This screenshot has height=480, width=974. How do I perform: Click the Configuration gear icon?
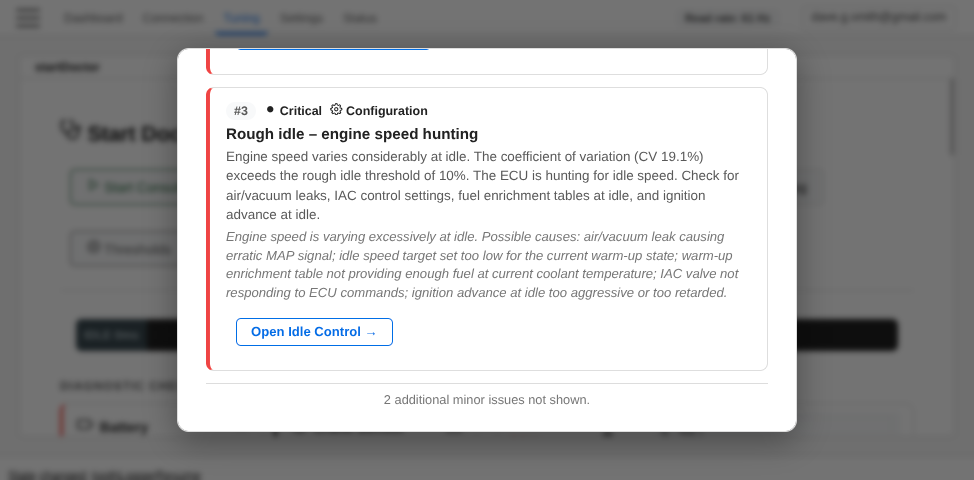tap(336, 110)
